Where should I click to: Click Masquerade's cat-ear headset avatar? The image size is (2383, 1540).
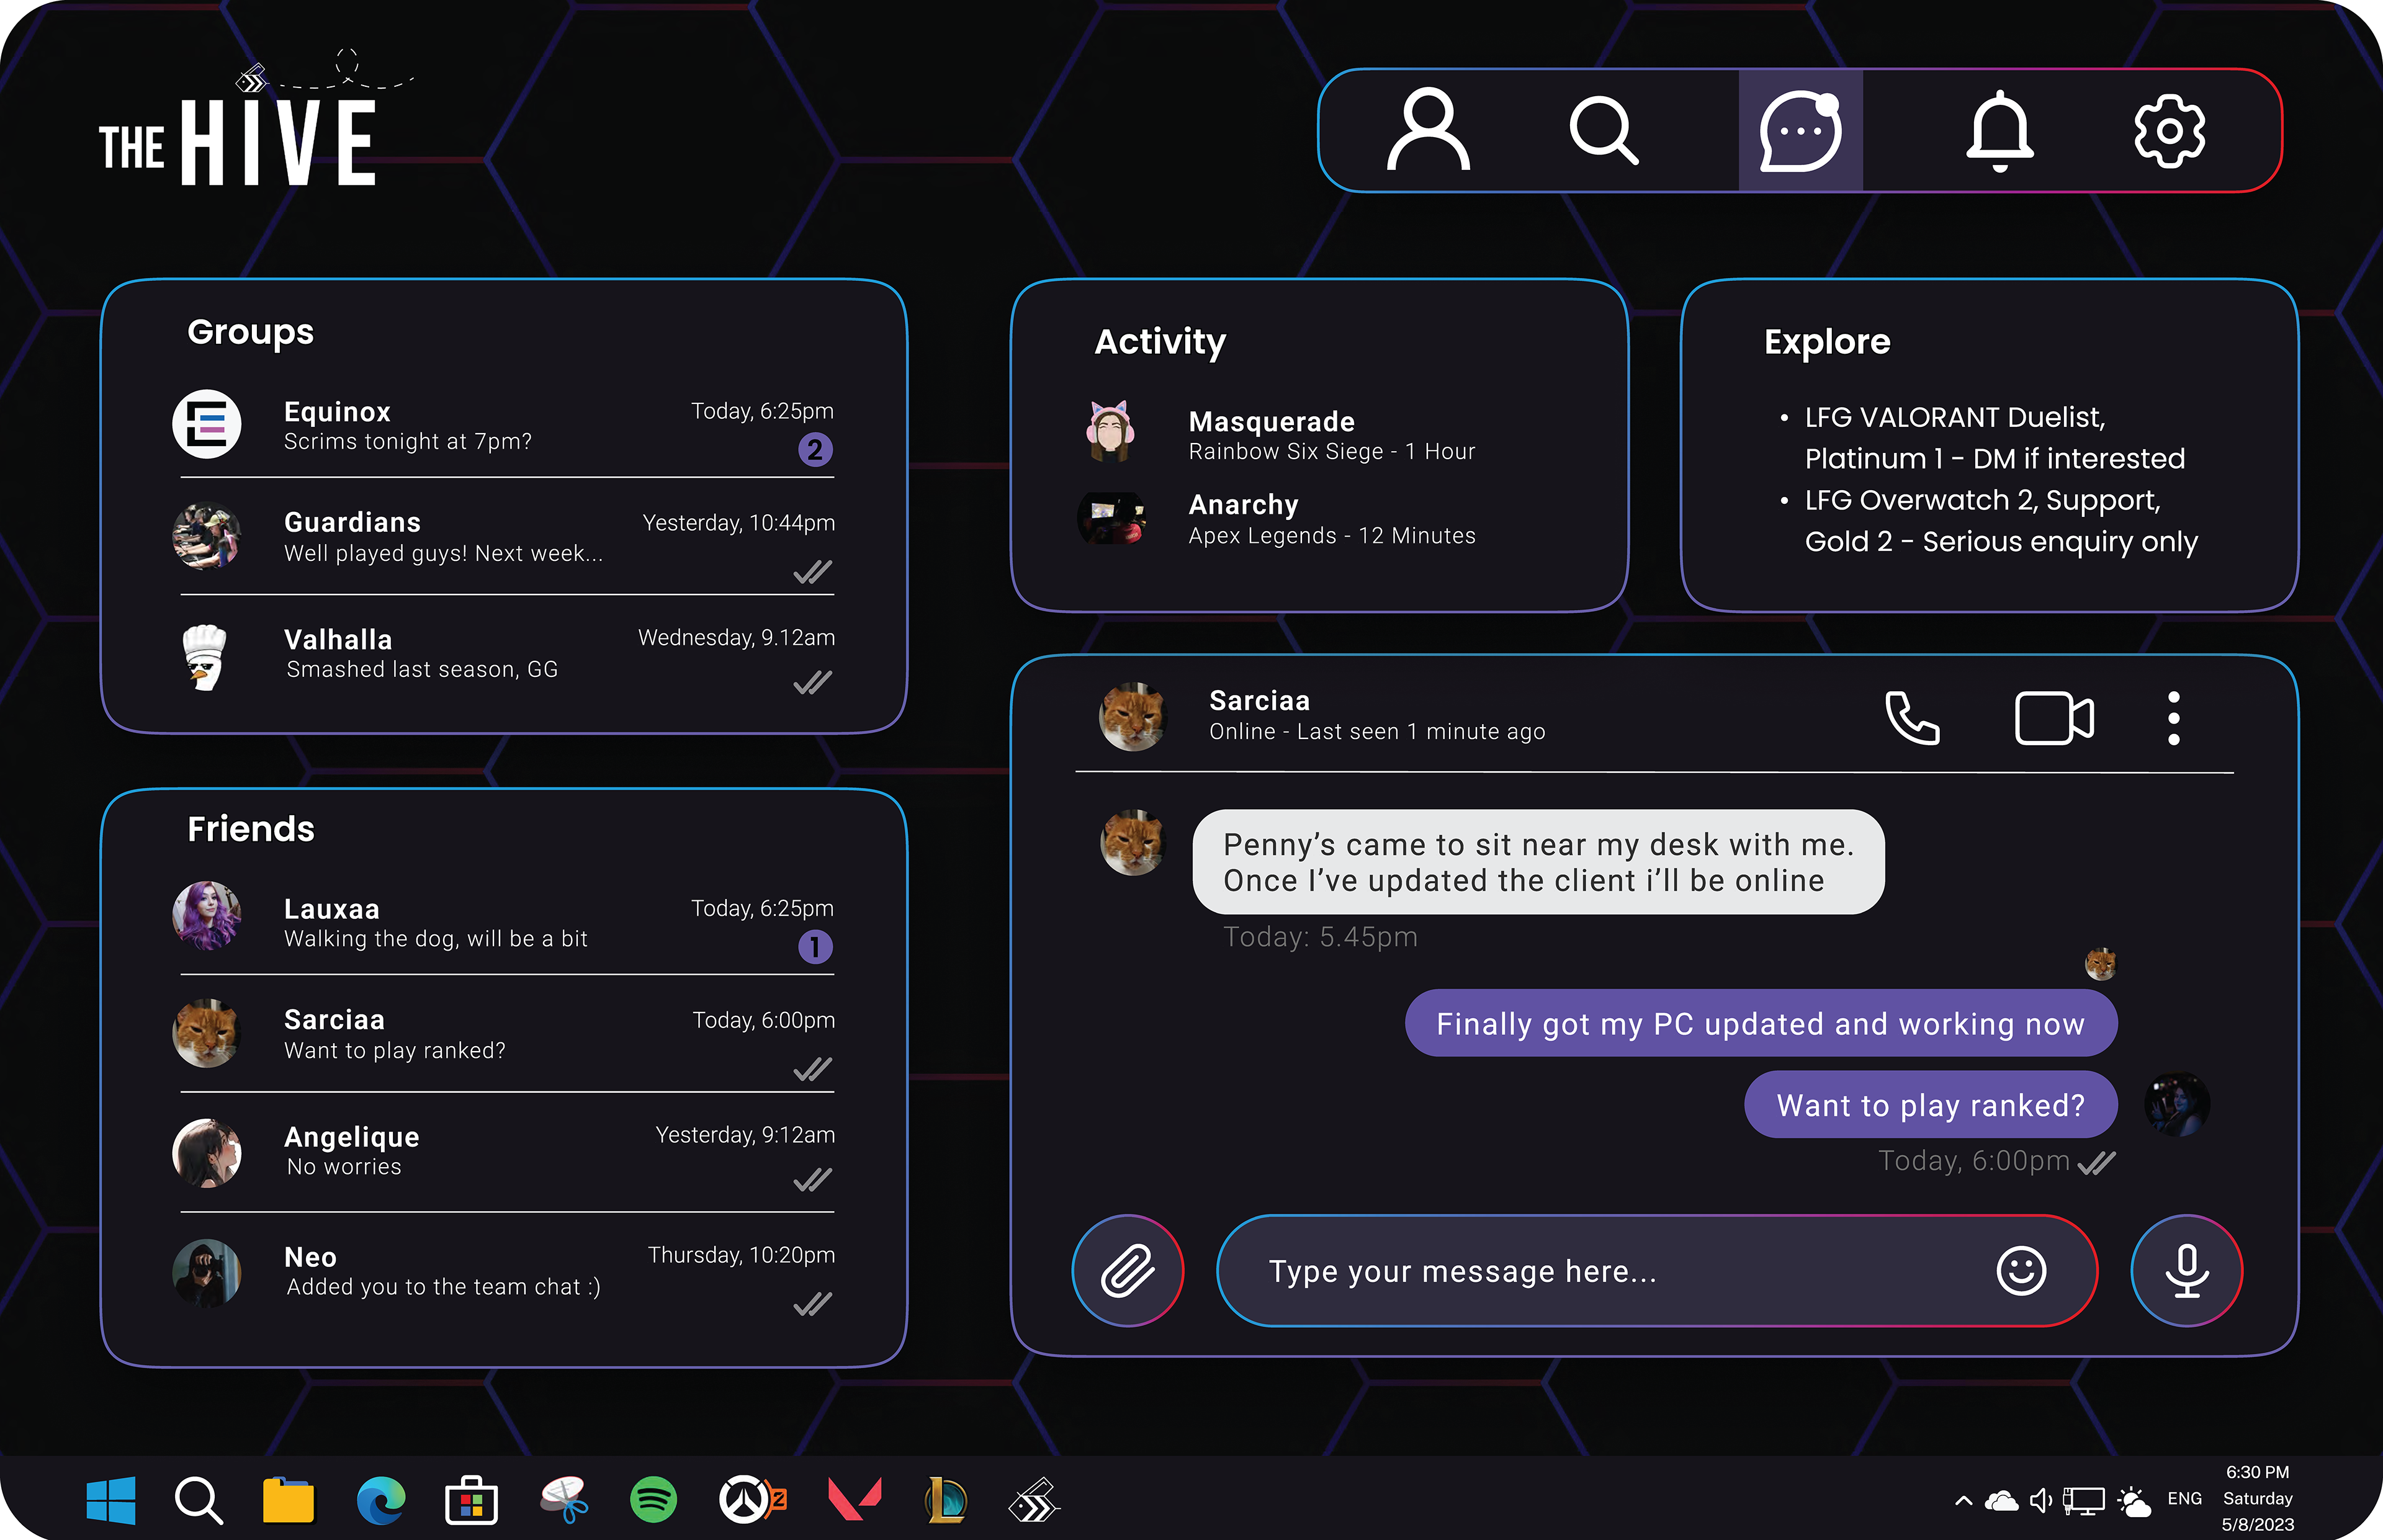pyautogui.click(x=1110, y=431)
